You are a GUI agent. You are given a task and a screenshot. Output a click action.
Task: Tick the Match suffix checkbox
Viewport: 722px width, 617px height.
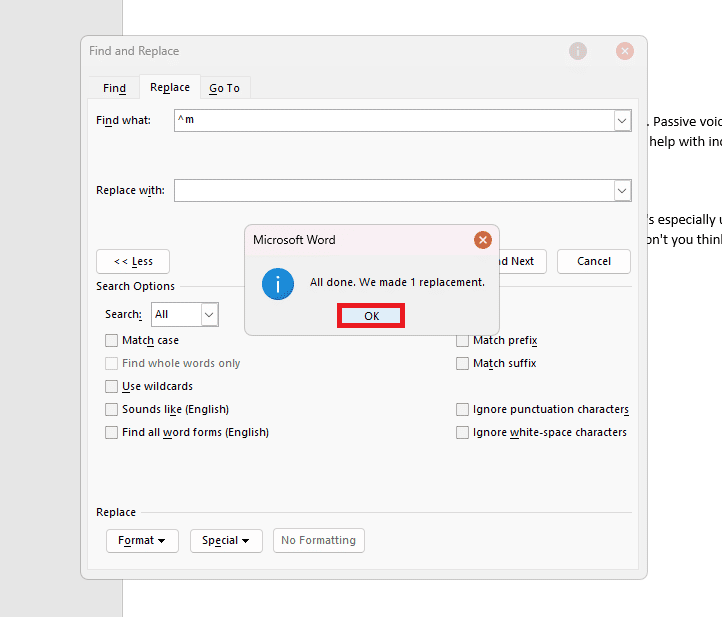click(x=462, y=364)
